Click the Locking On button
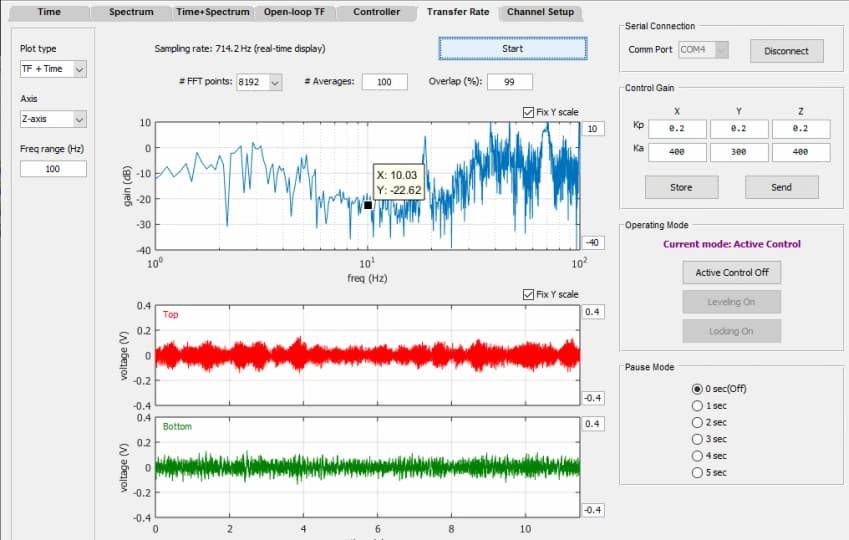This screenshot has height=540, width=849. tap(732, 331)
